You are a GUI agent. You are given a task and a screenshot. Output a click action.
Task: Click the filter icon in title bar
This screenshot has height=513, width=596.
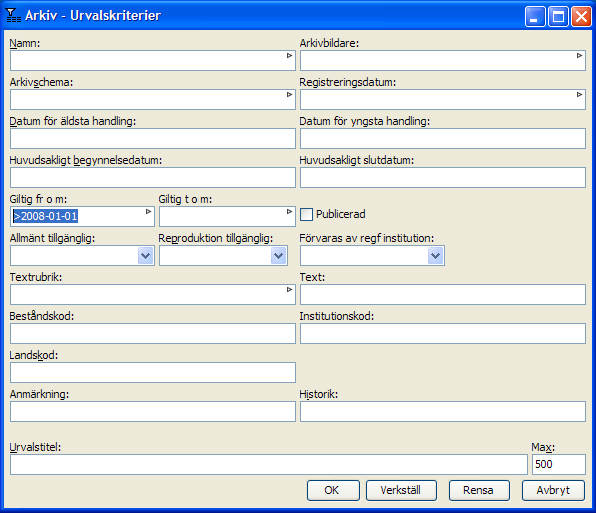point(13,16)
